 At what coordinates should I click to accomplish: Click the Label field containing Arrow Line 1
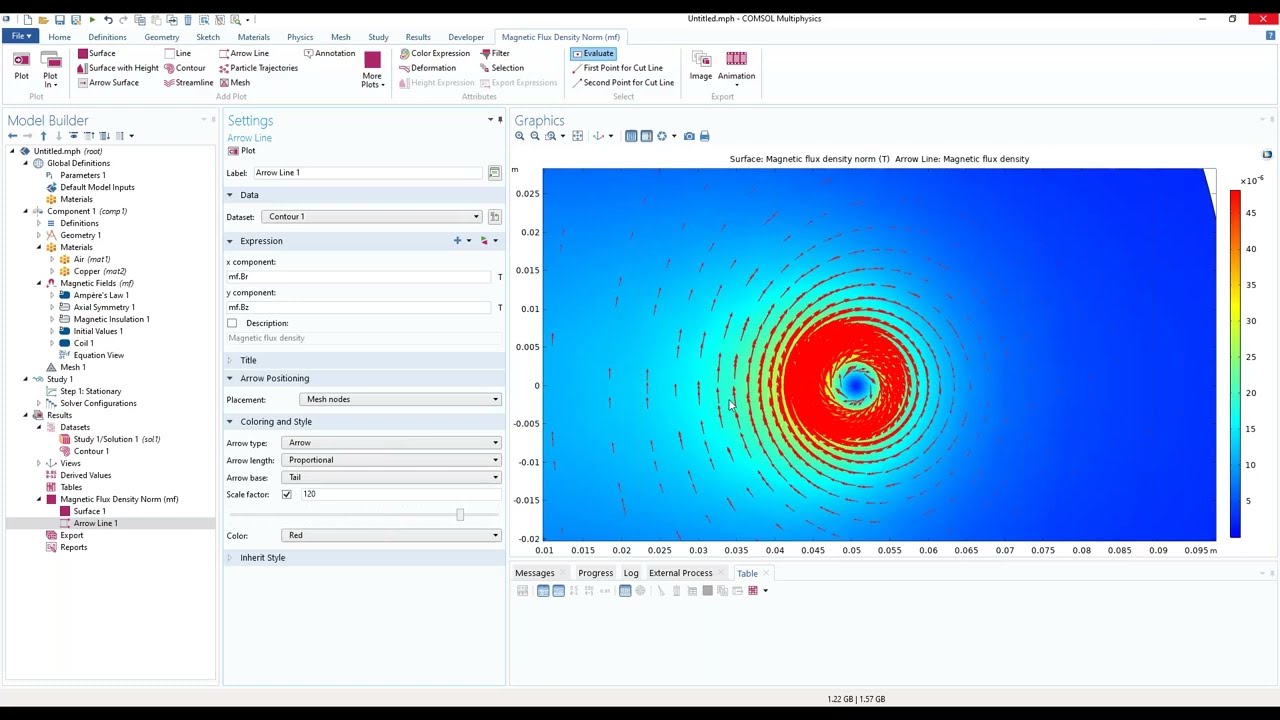tap(368, 173)
